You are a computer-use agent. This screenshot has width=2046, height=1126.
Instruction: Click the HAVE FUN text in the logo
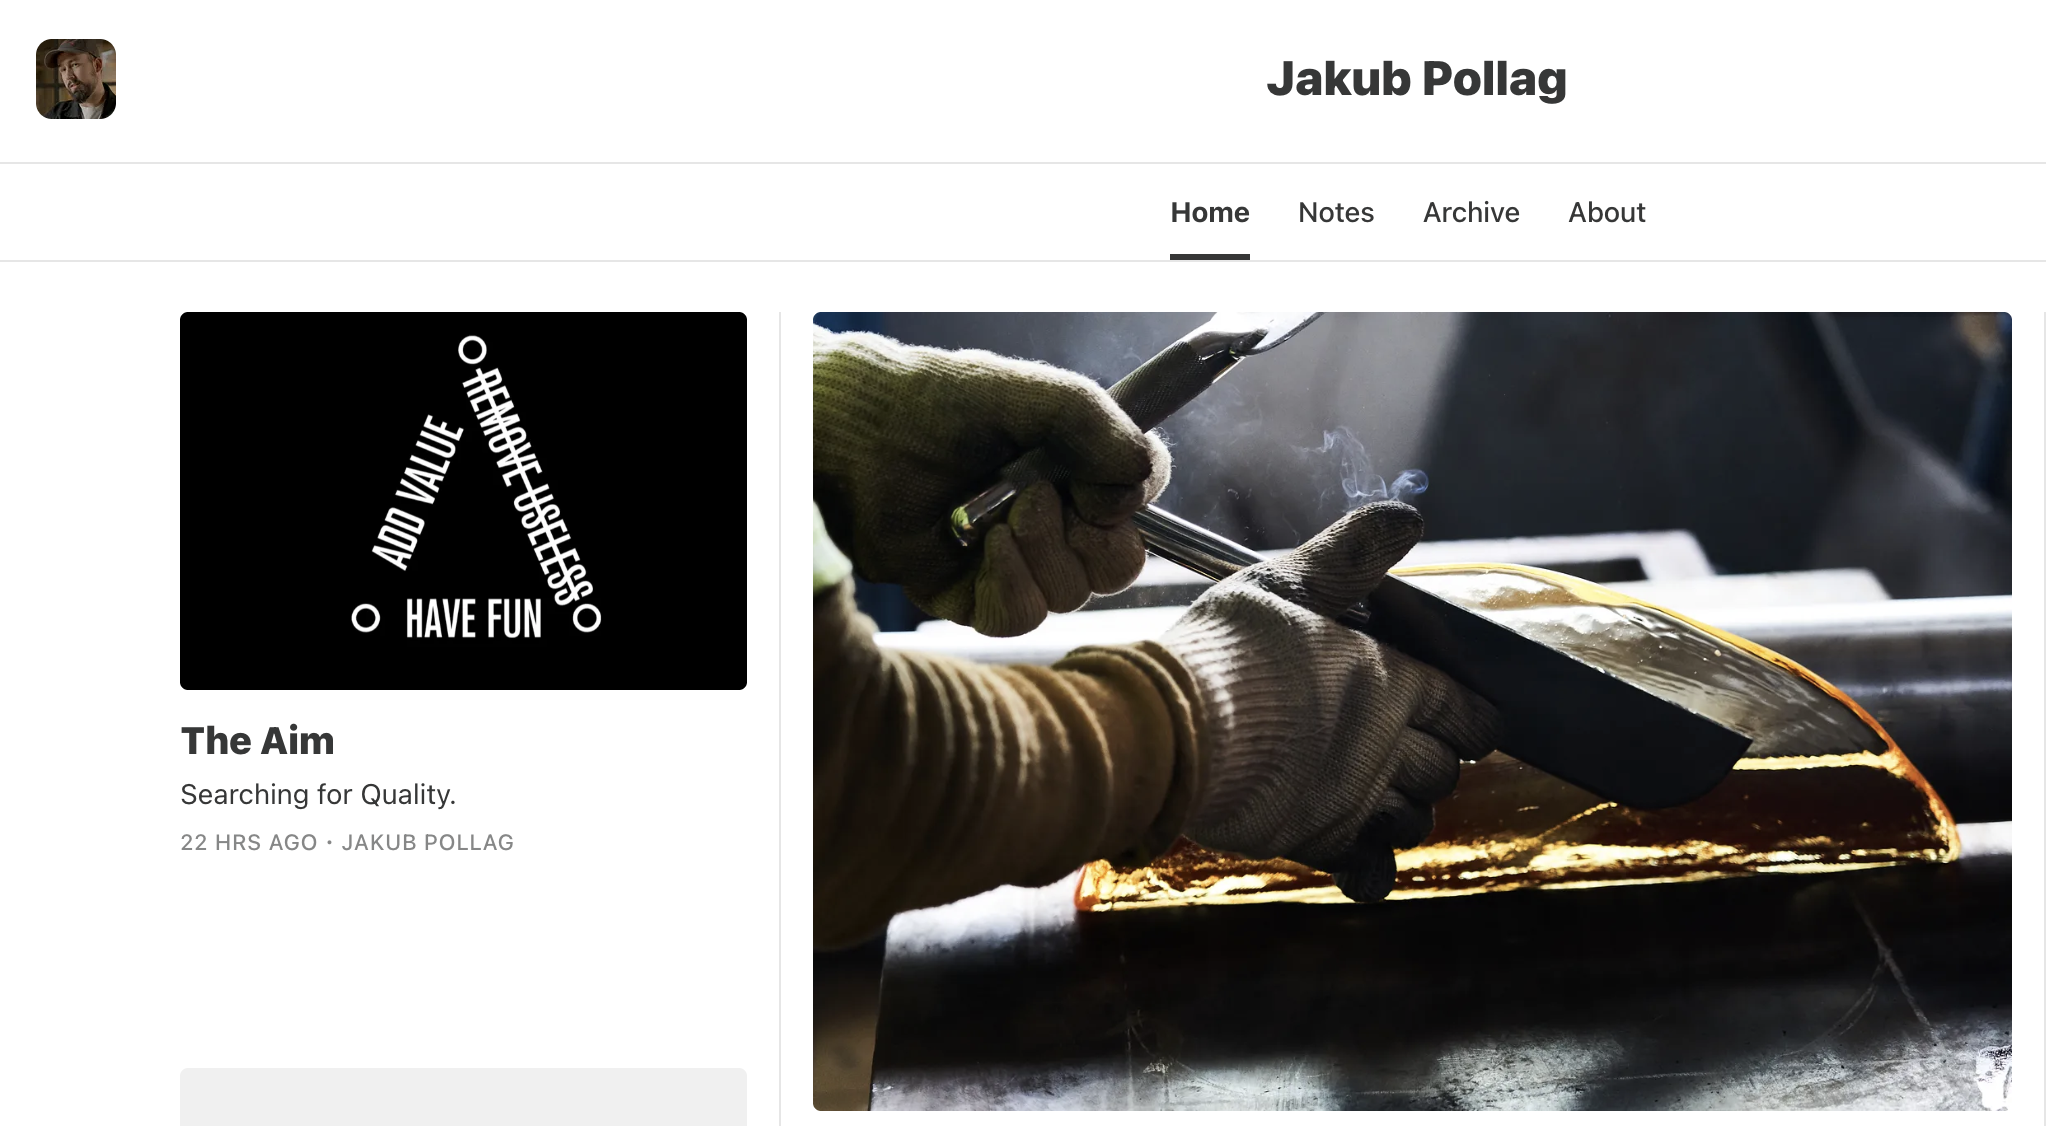[474, 619]
